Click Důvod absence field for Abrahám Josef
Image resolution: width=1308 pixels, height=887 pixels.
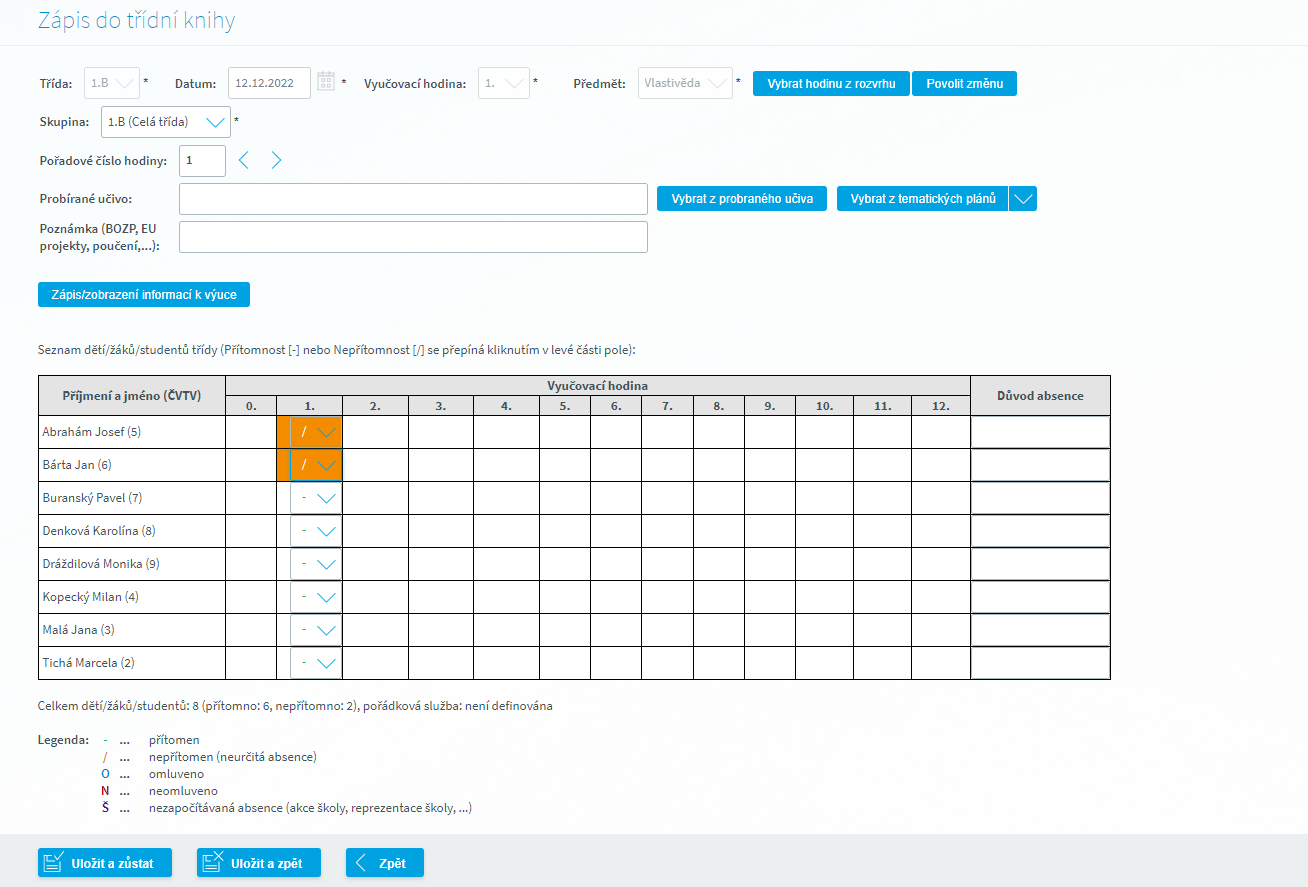coord(1040,432)
